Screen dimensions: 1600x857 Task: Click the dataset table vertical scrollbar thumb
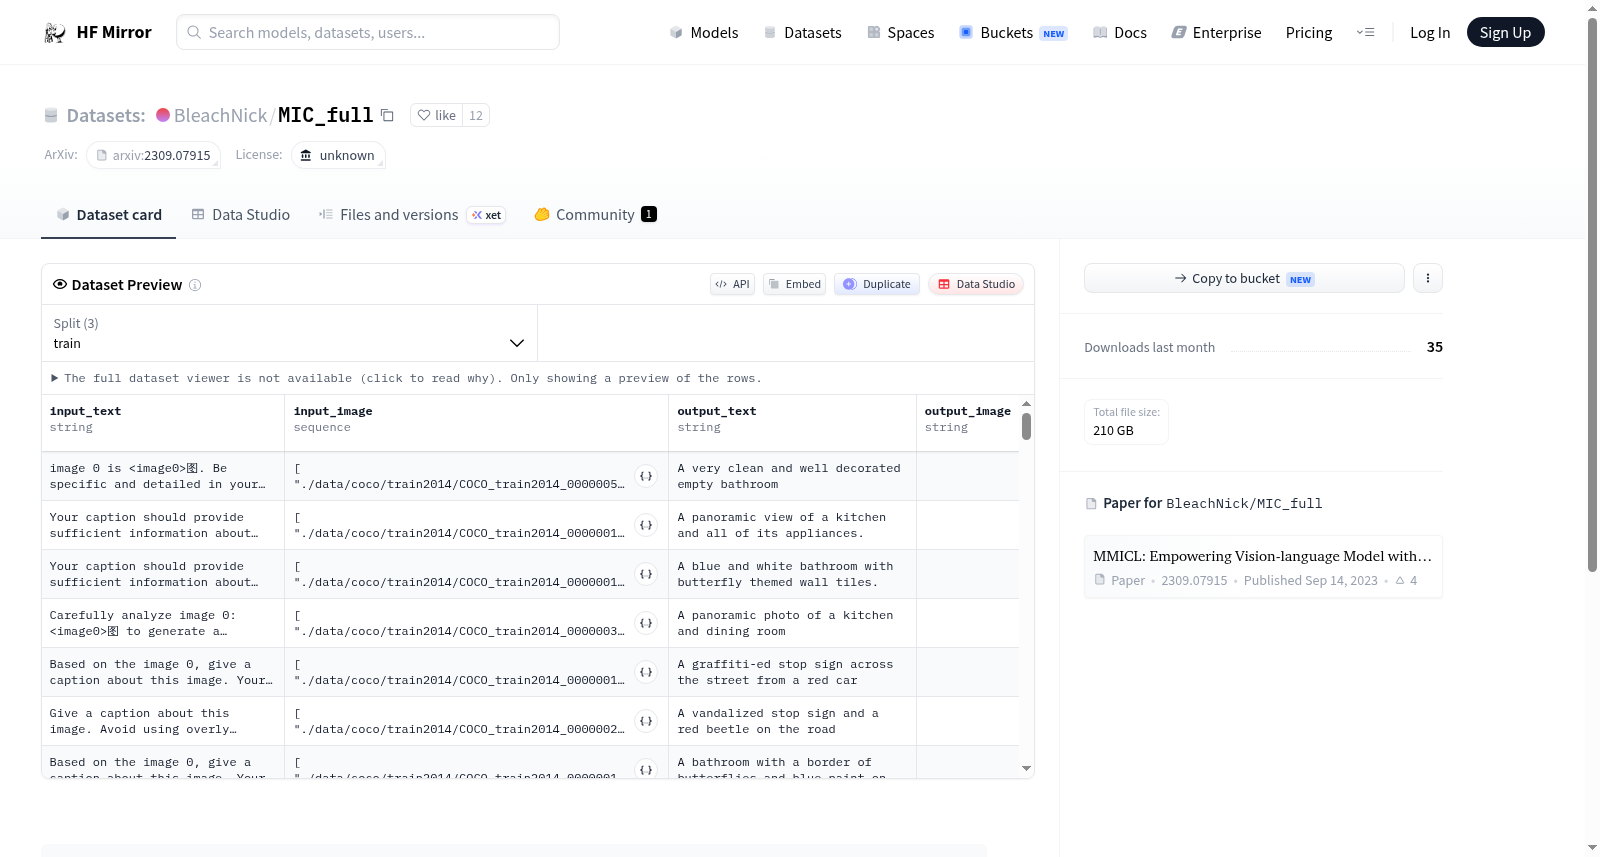point(1026,426)
